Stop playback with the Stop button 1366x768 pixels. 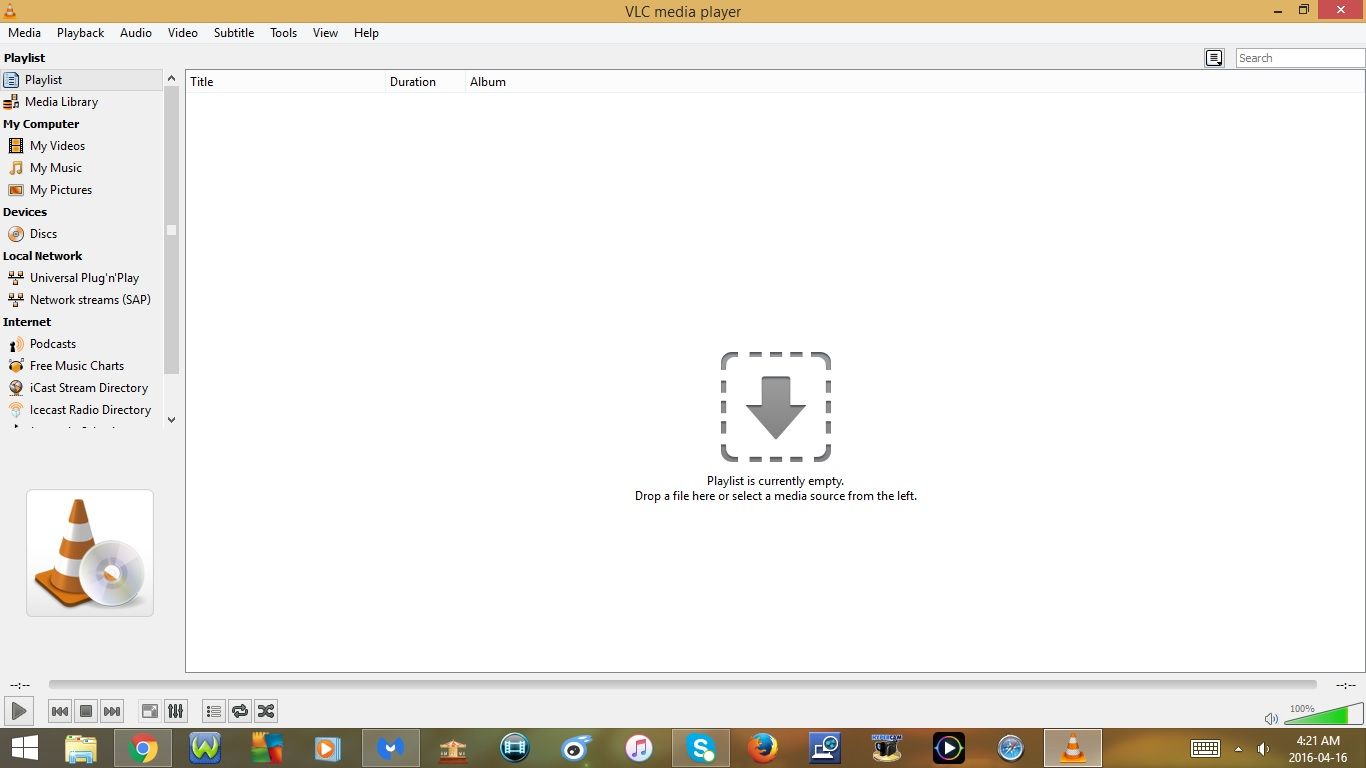click(86, 711)
